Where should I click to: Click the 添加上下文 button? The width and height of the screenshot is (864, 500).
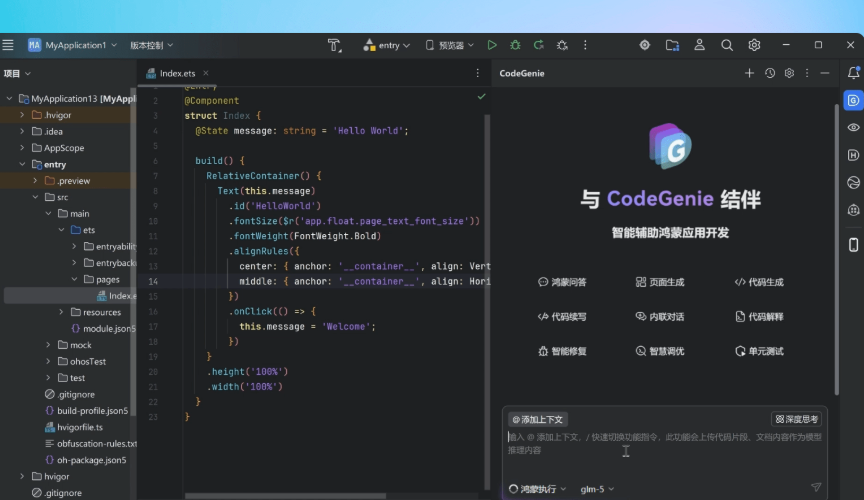coord(537,420)
